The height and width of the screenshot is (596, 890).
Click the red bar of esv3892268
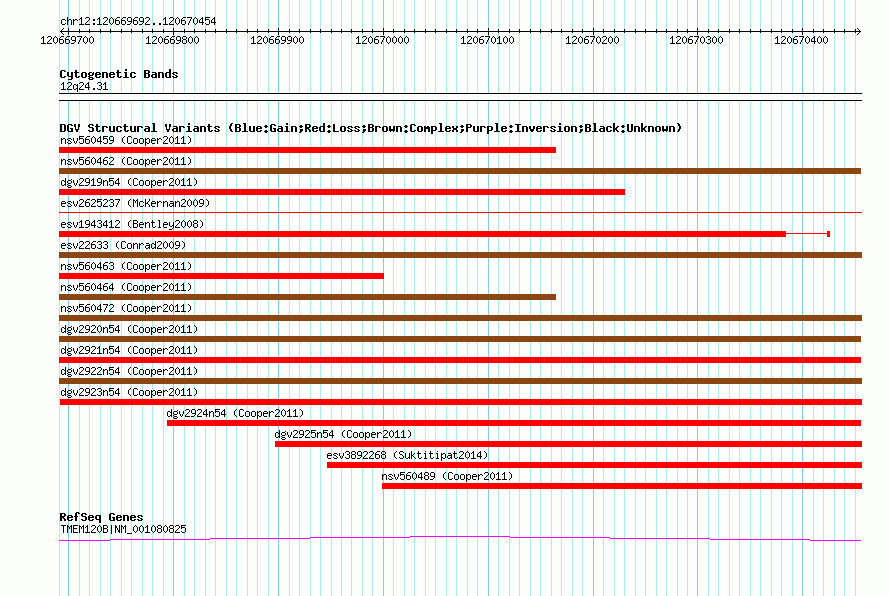coord(594,465)
